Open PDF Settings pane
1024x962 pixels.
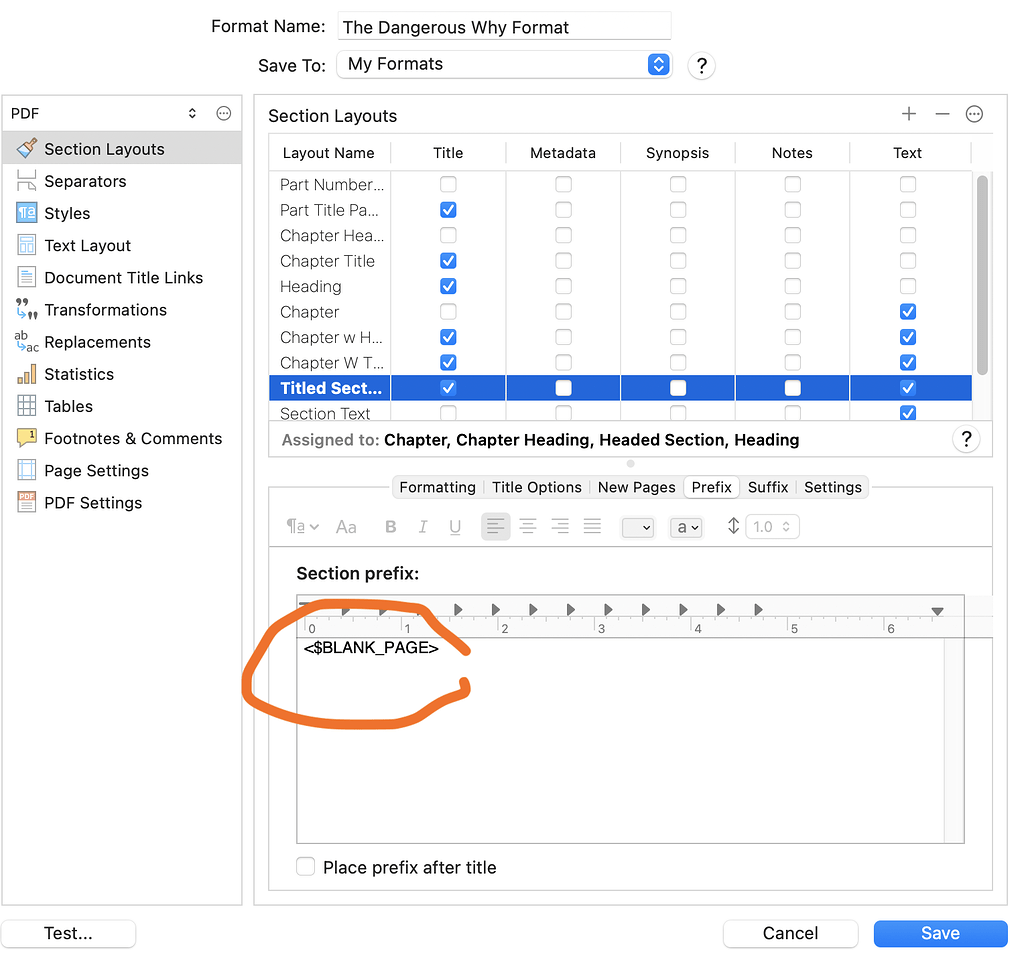(93, 503)
